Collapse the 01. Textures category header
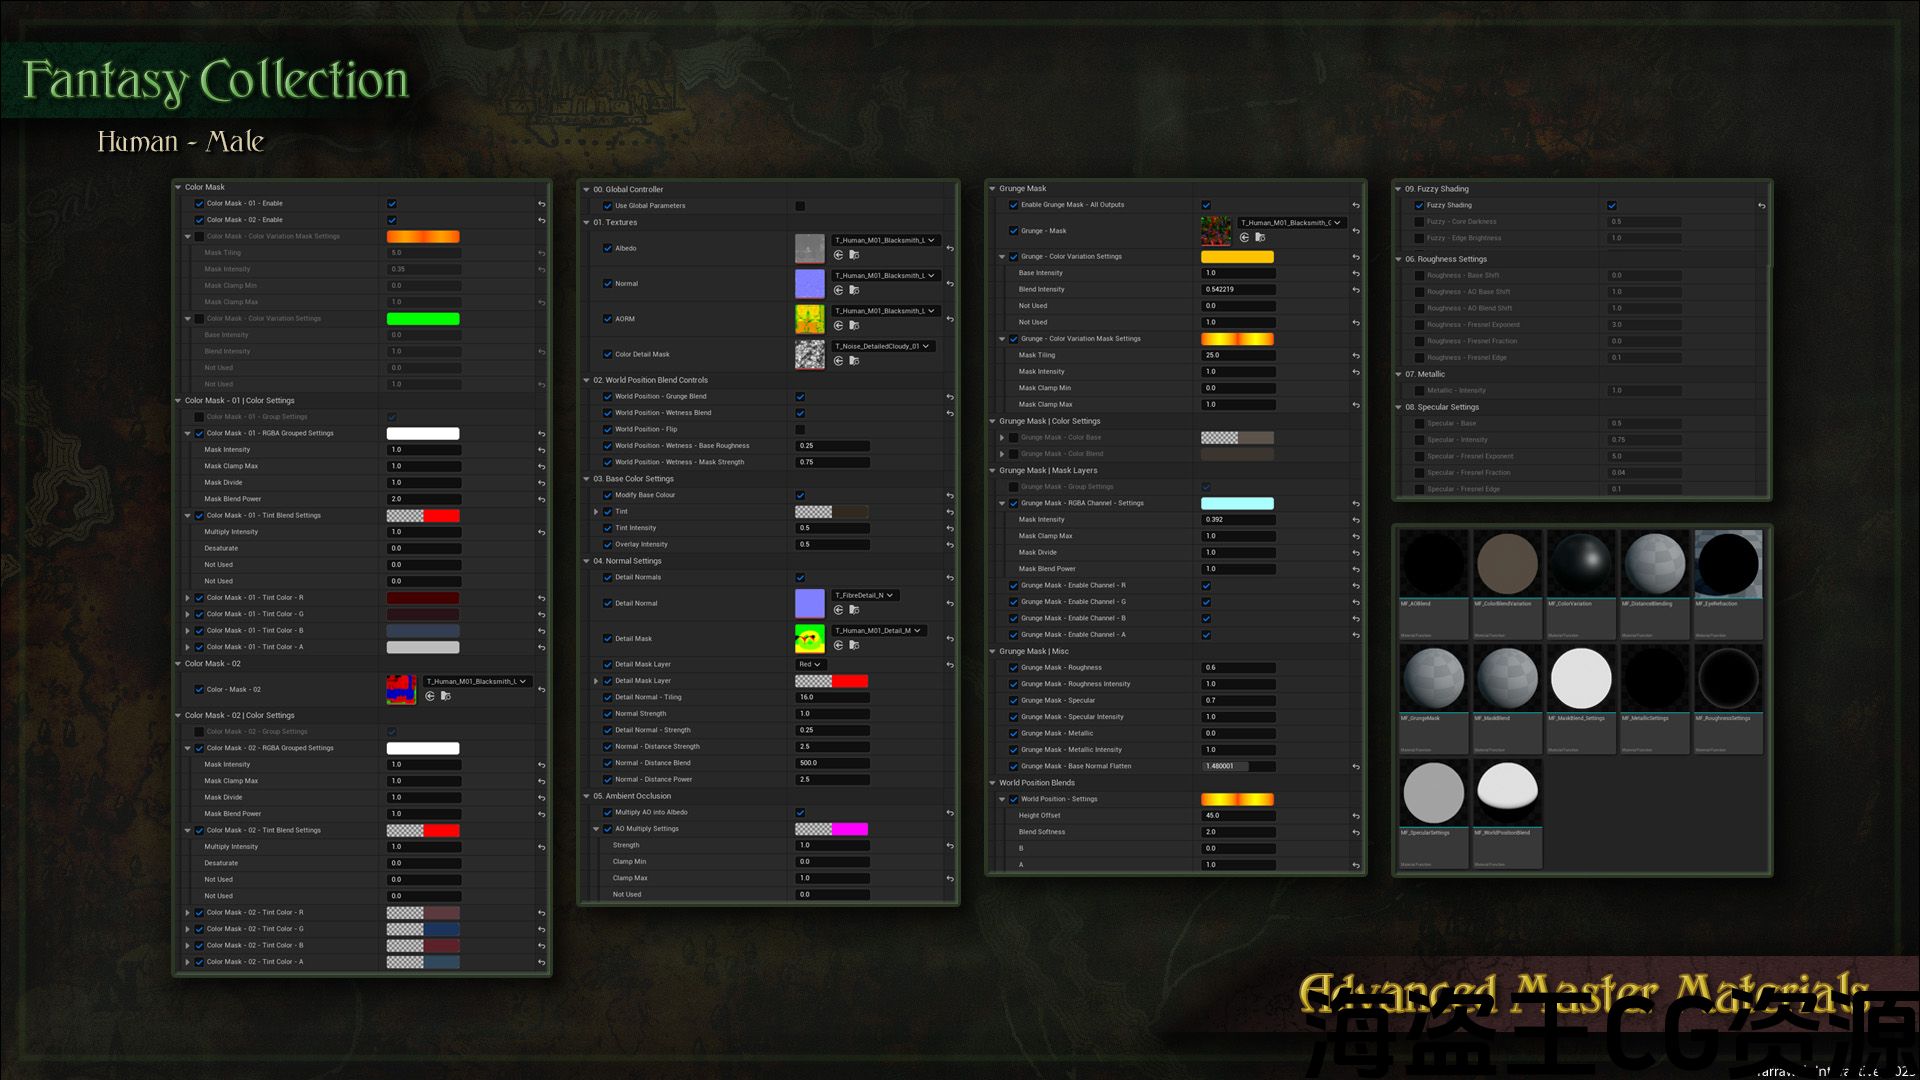 tap(586, 223)
